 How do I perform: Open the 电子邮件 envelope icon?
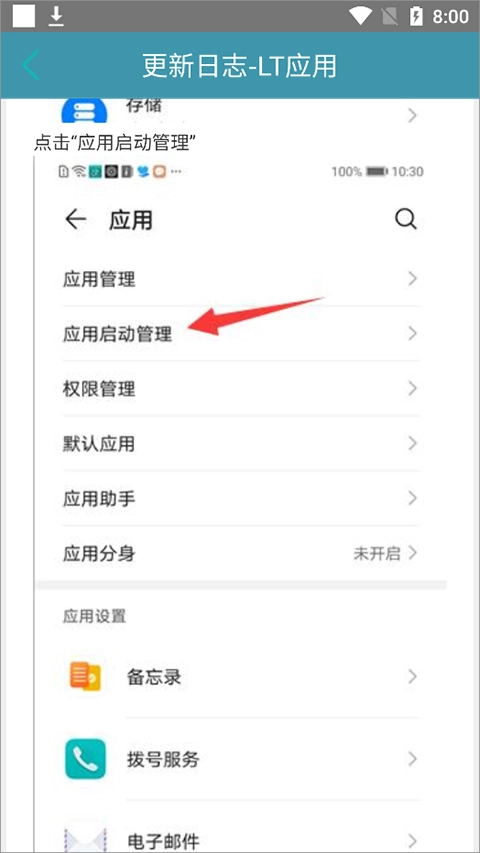click(x=85, y=837)
